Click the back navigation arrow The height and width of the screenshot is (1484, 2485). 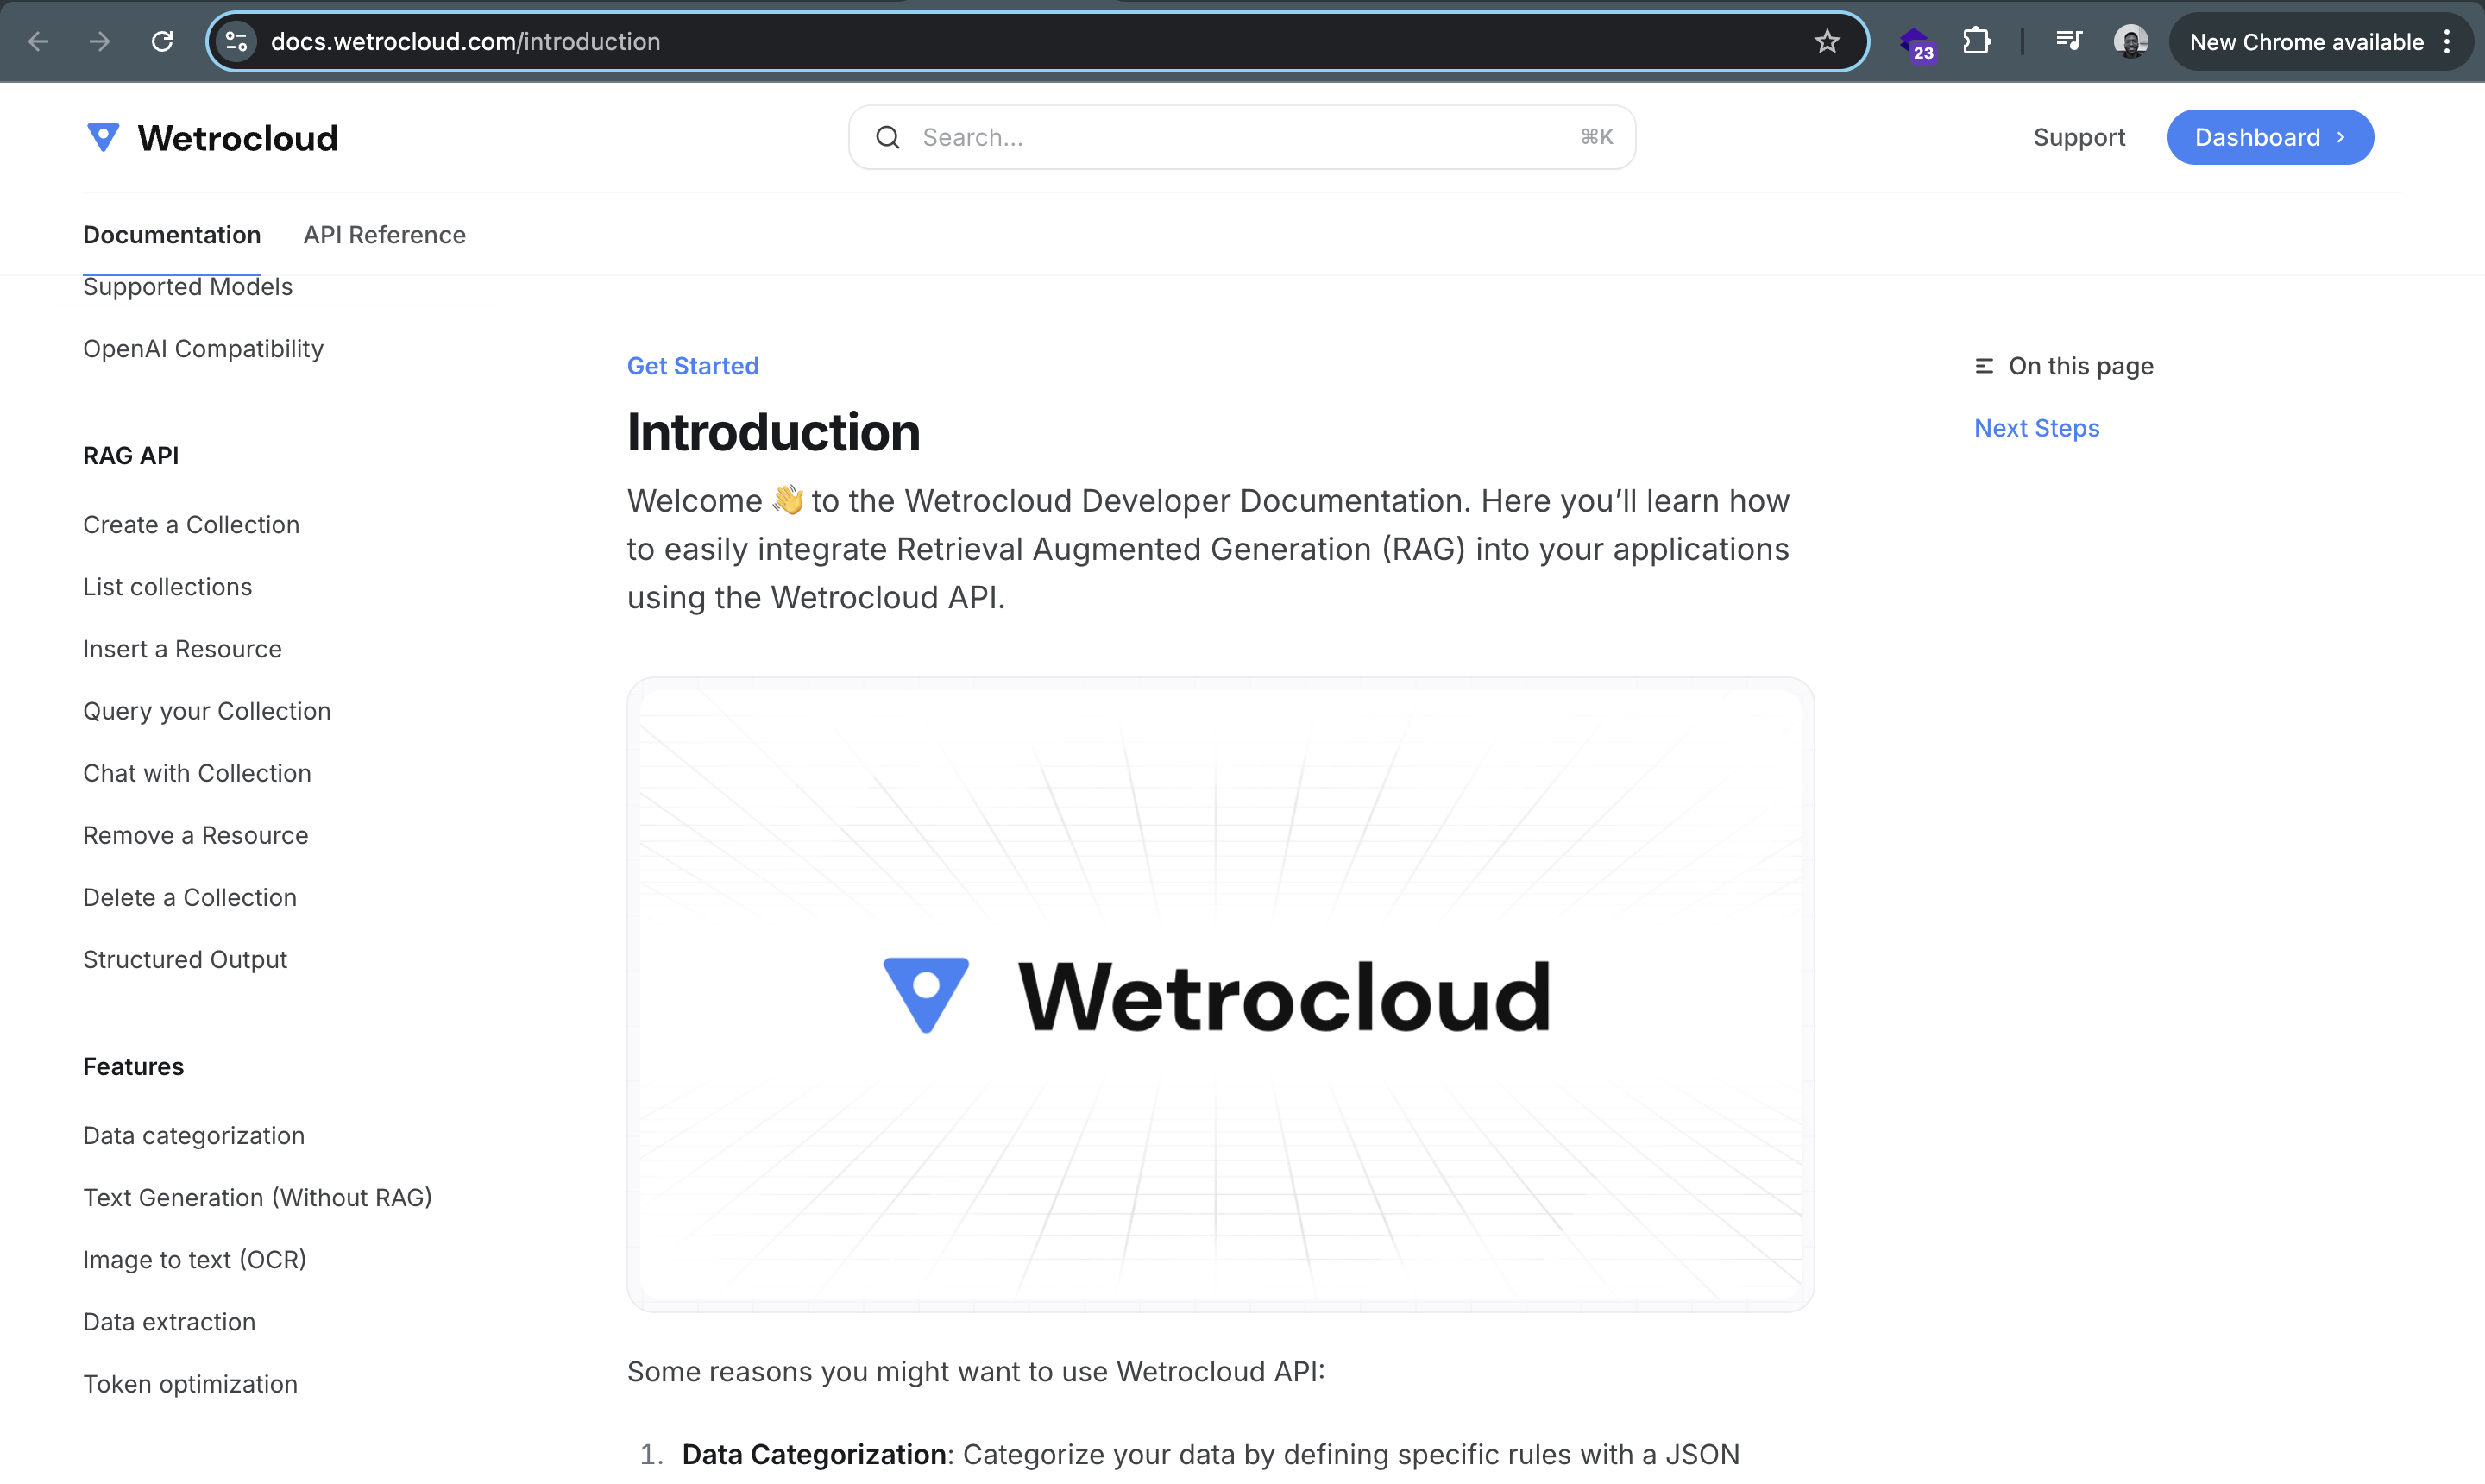[37, 41]
